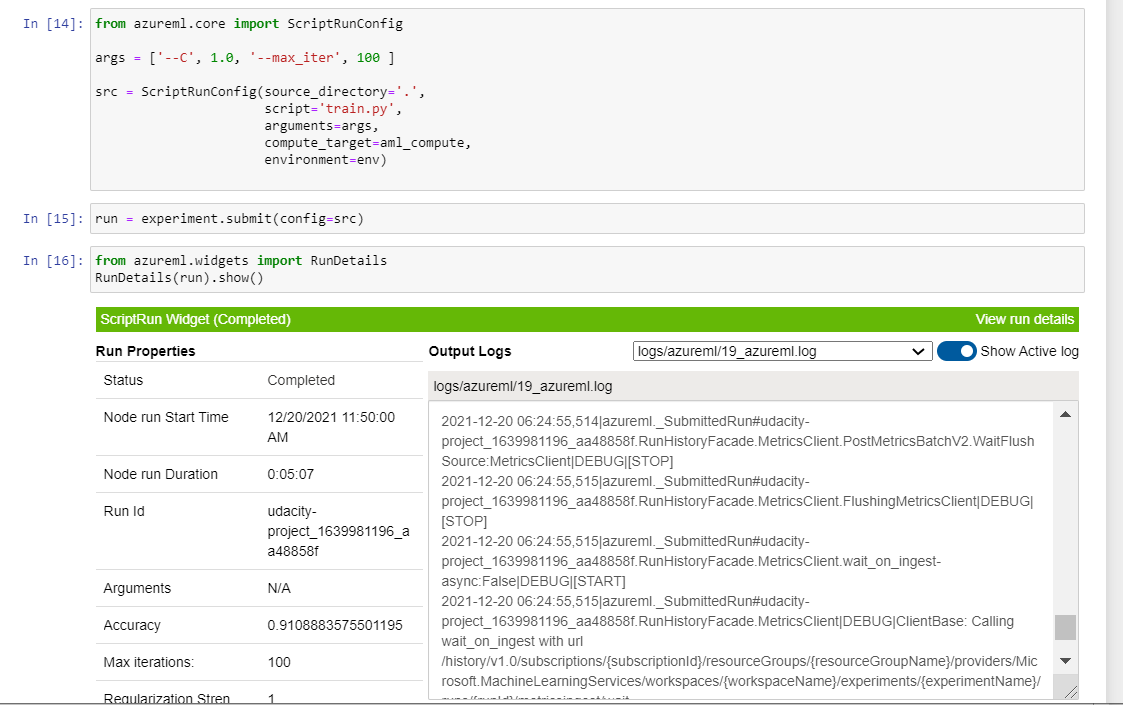Click the log scrollbar up arrow
The width and height of the screenshot is (1123, 705).
pos(1065,414)
